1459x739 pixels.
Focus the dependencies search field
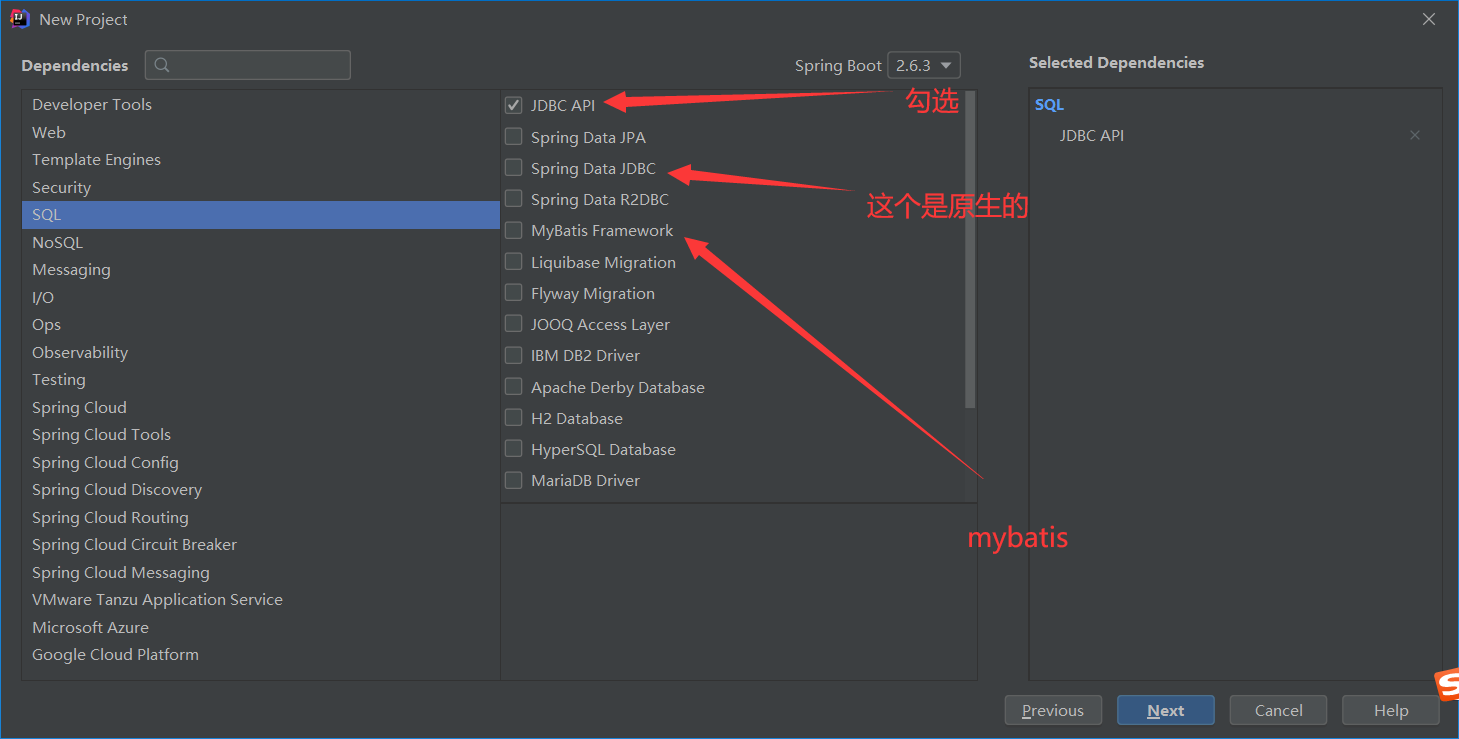248,65
